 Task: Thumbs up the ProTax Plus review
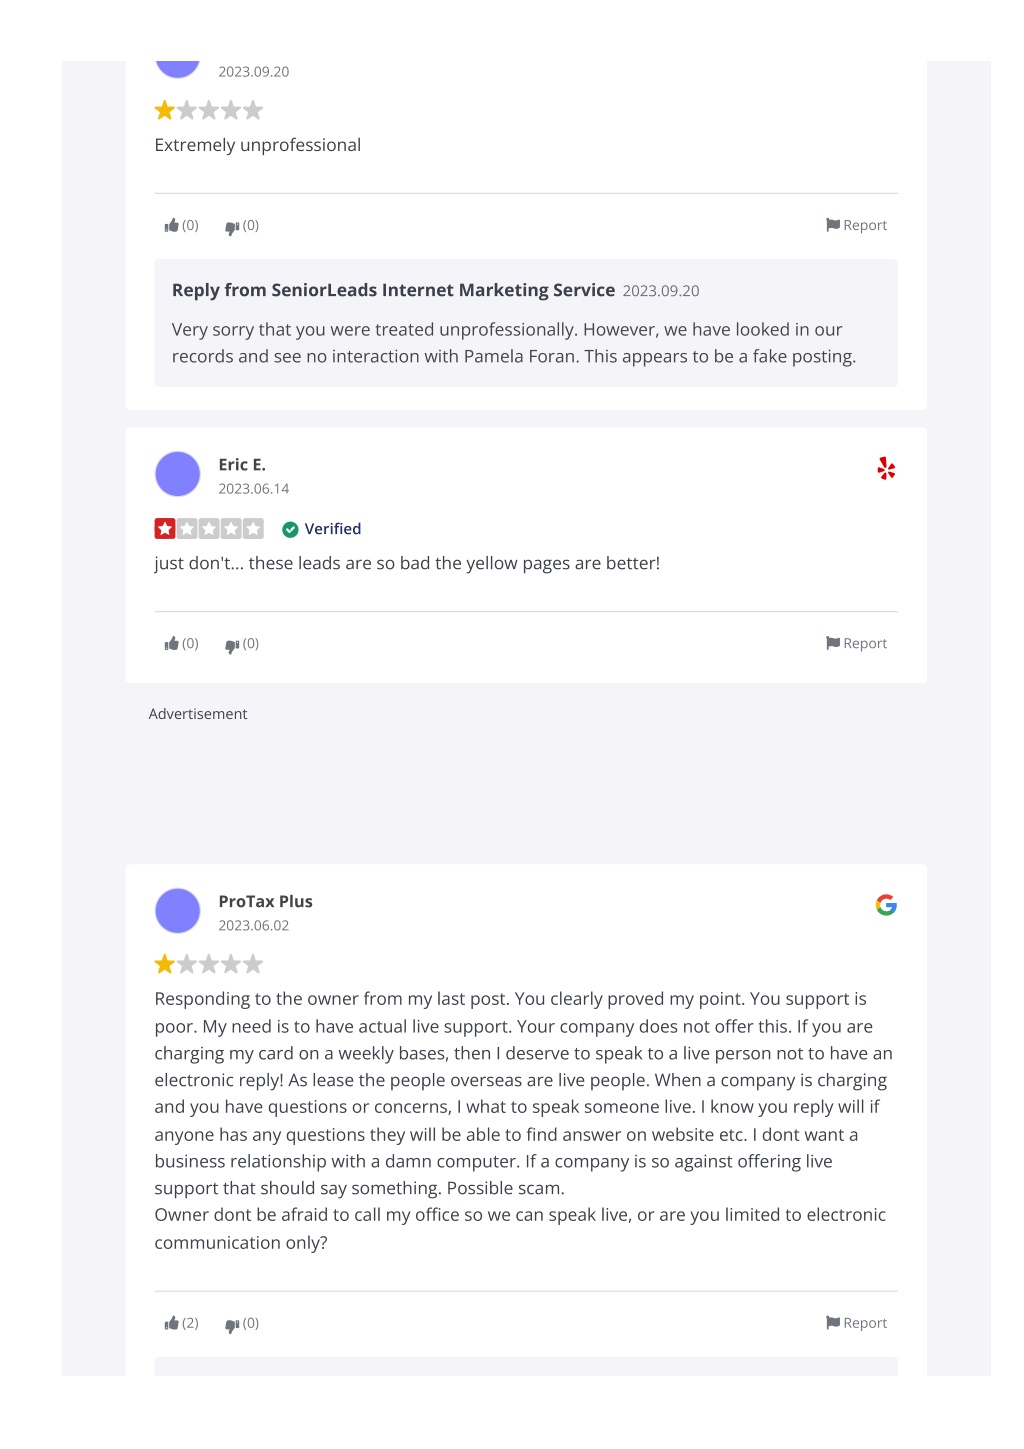[181, 1324]
